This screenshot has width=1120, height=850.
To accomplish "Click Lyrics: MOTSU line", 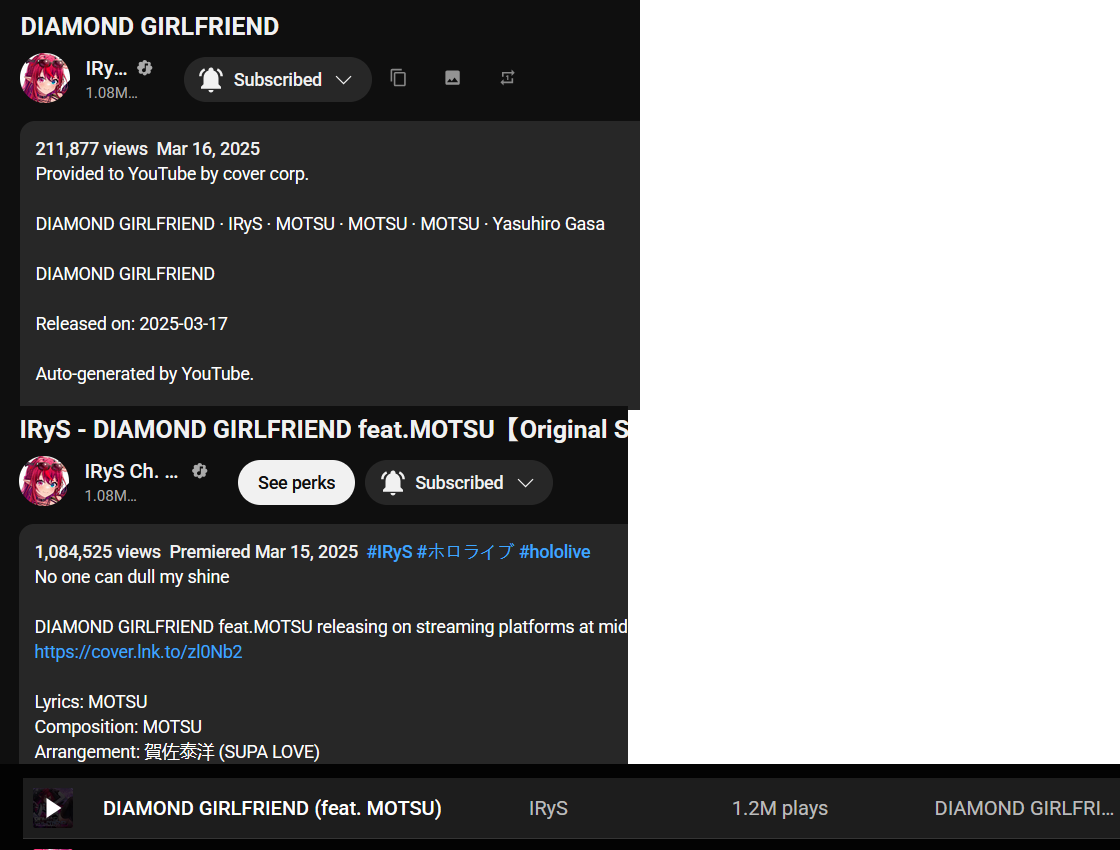I will click(91, 701).
